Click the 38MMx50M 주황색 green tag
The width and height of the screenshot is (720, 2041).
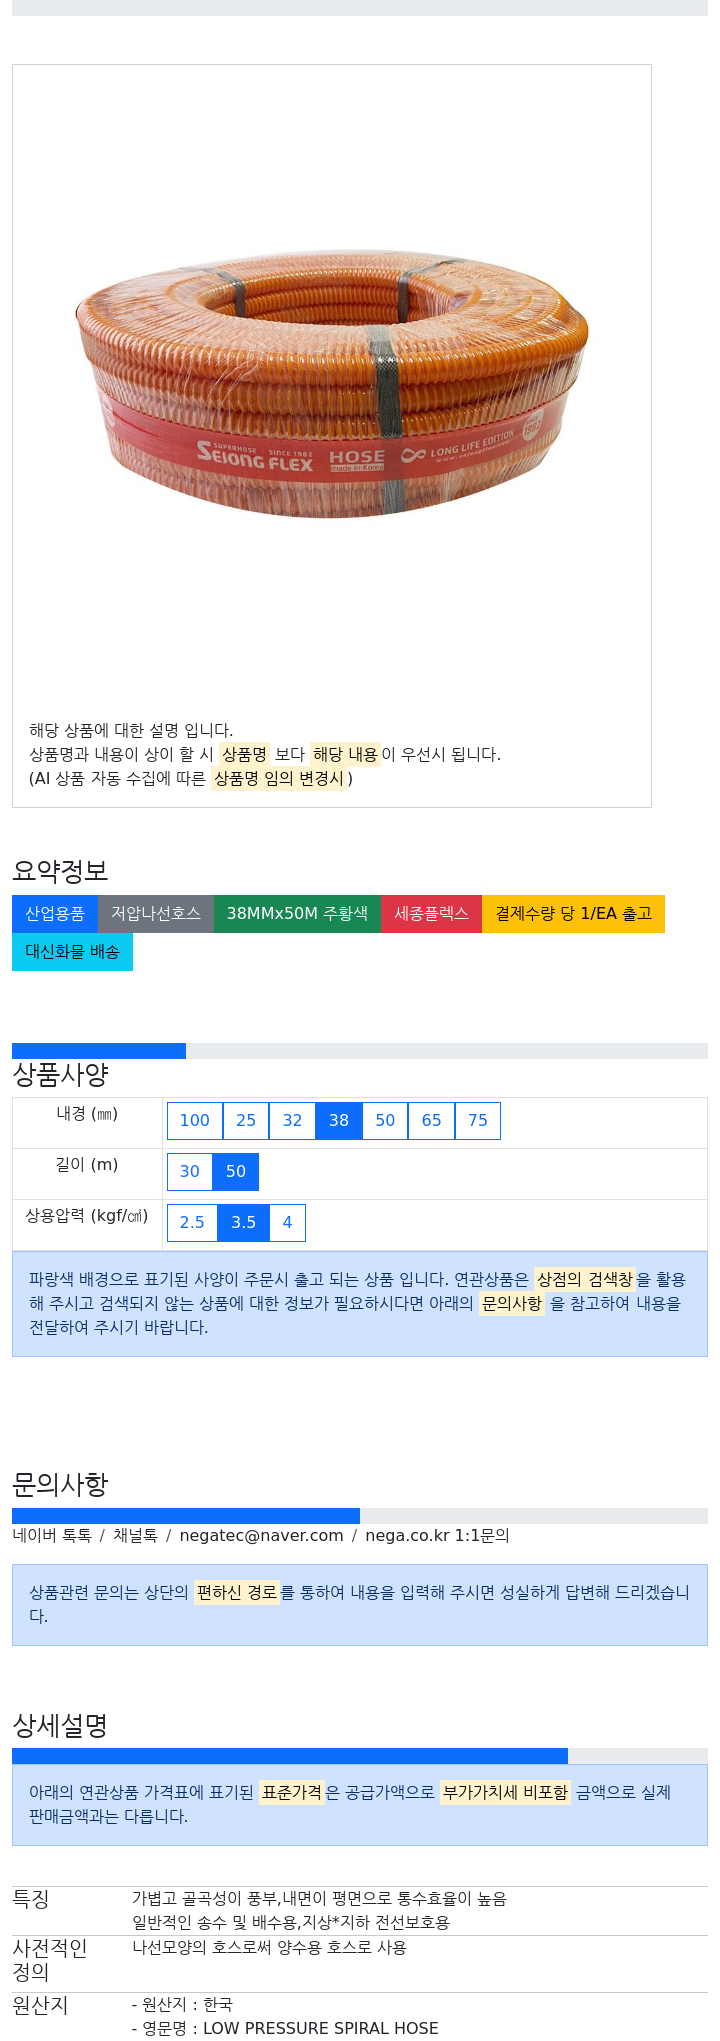pos(297,914)
